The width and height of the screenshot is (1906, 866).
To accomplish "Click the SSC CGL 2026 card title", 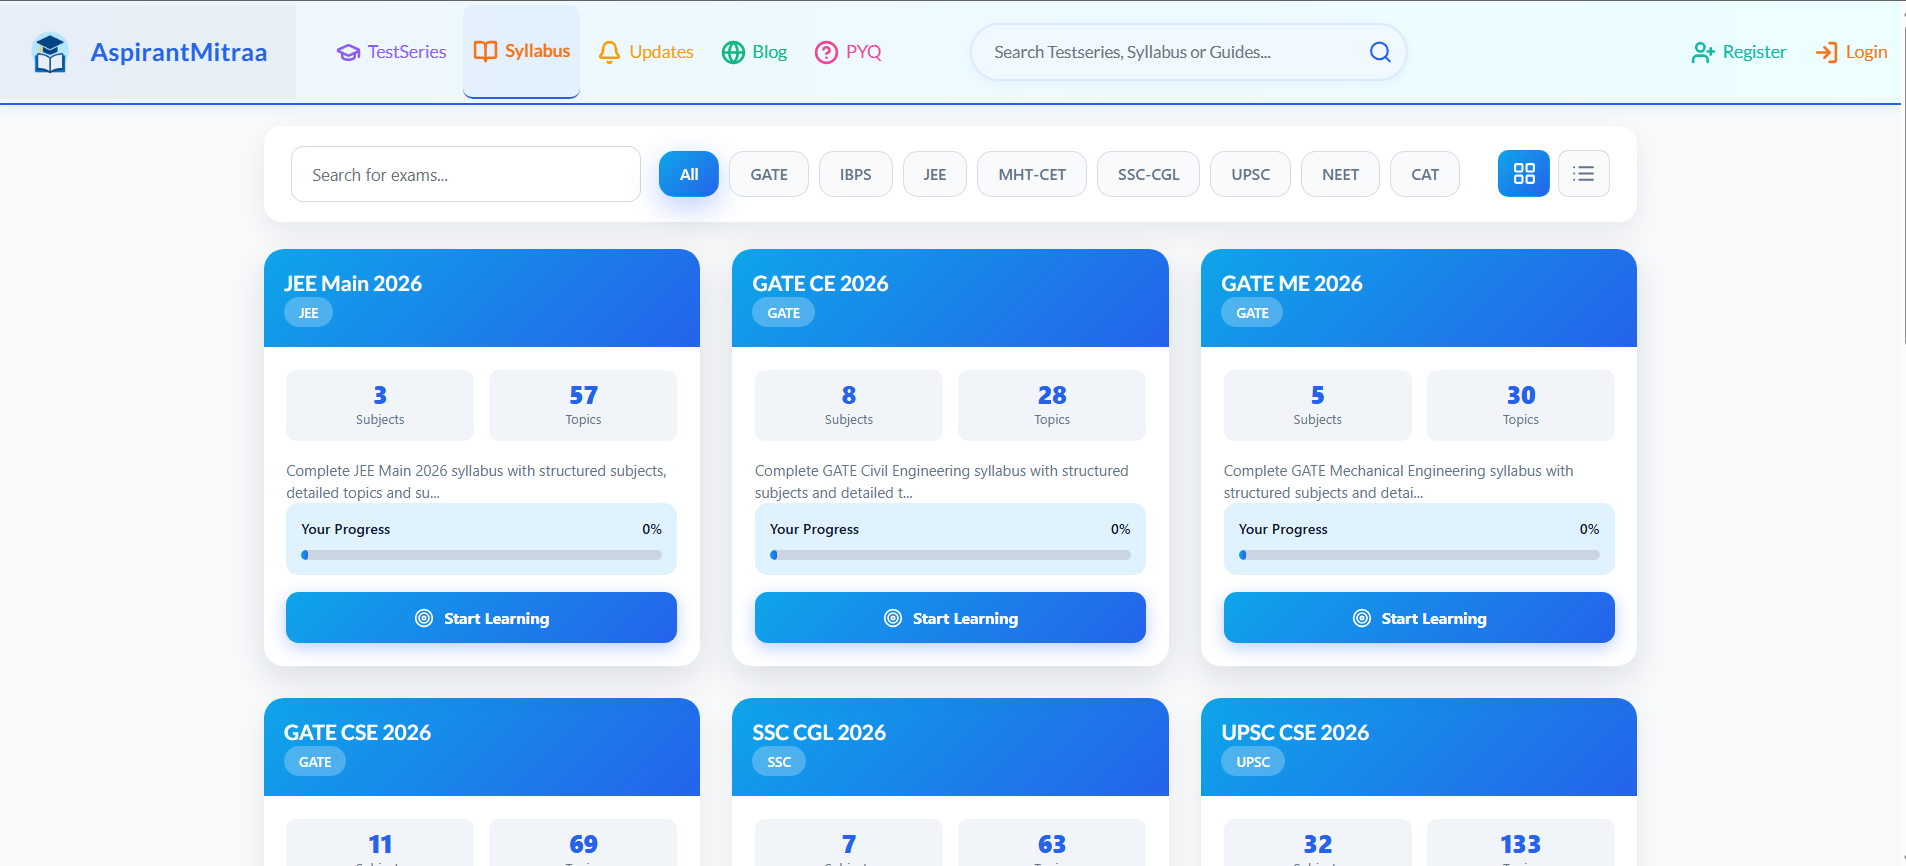I will click(x=819, y=732).
